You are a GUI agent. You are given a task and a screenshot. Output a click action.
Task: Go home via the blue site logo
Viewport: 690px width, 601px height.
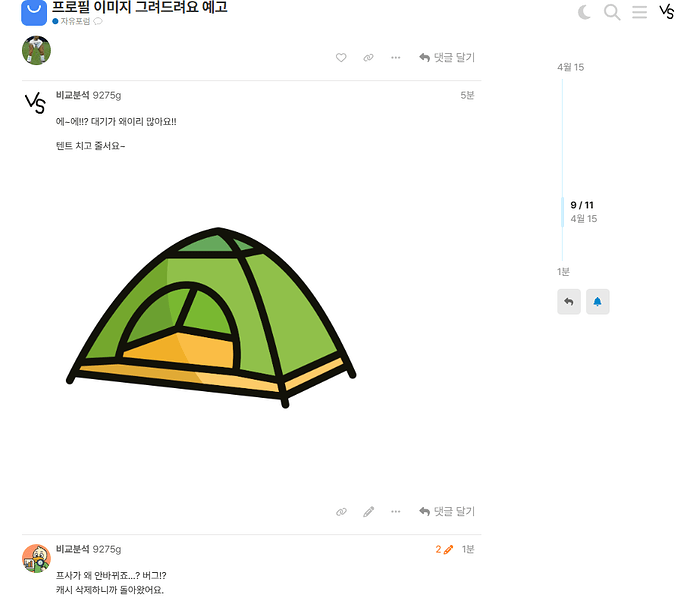coord(34,12)
